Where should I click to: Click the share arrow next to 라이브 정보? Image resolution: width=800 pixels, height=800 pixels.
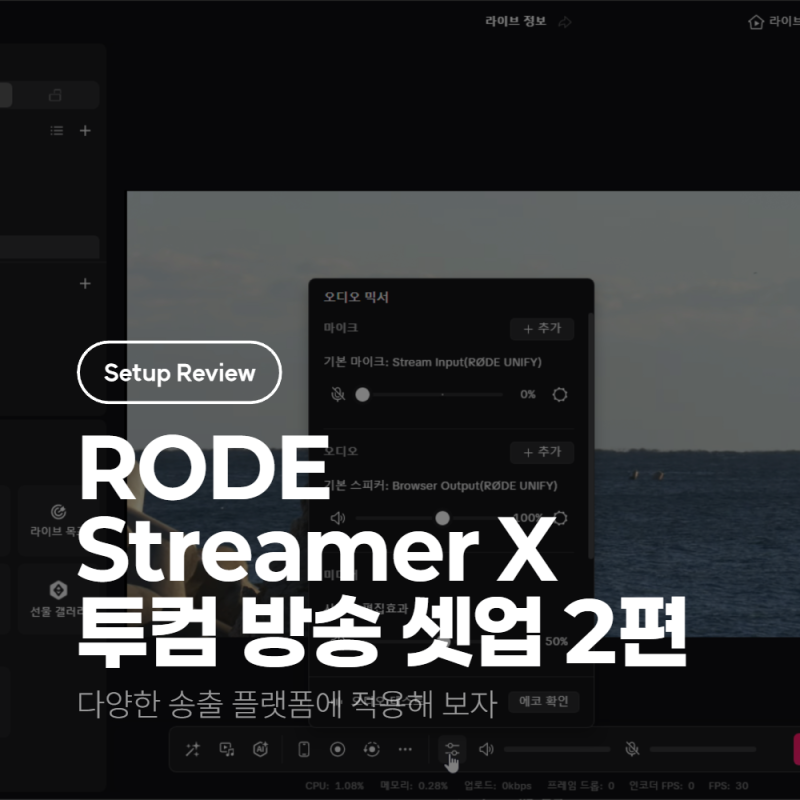pos(565,22)
